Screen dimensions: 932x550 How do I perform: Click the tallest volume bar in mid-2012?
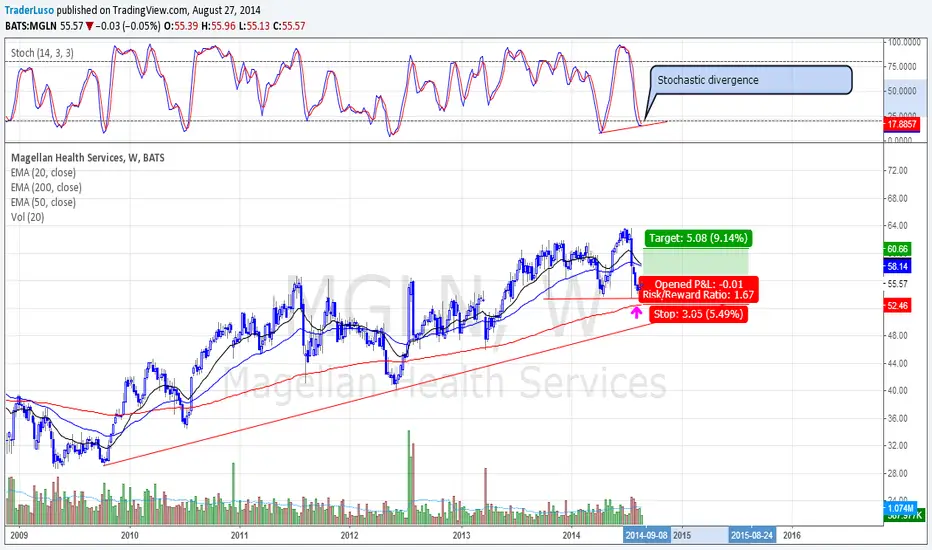pyautogui.click(x=409, y=477)
